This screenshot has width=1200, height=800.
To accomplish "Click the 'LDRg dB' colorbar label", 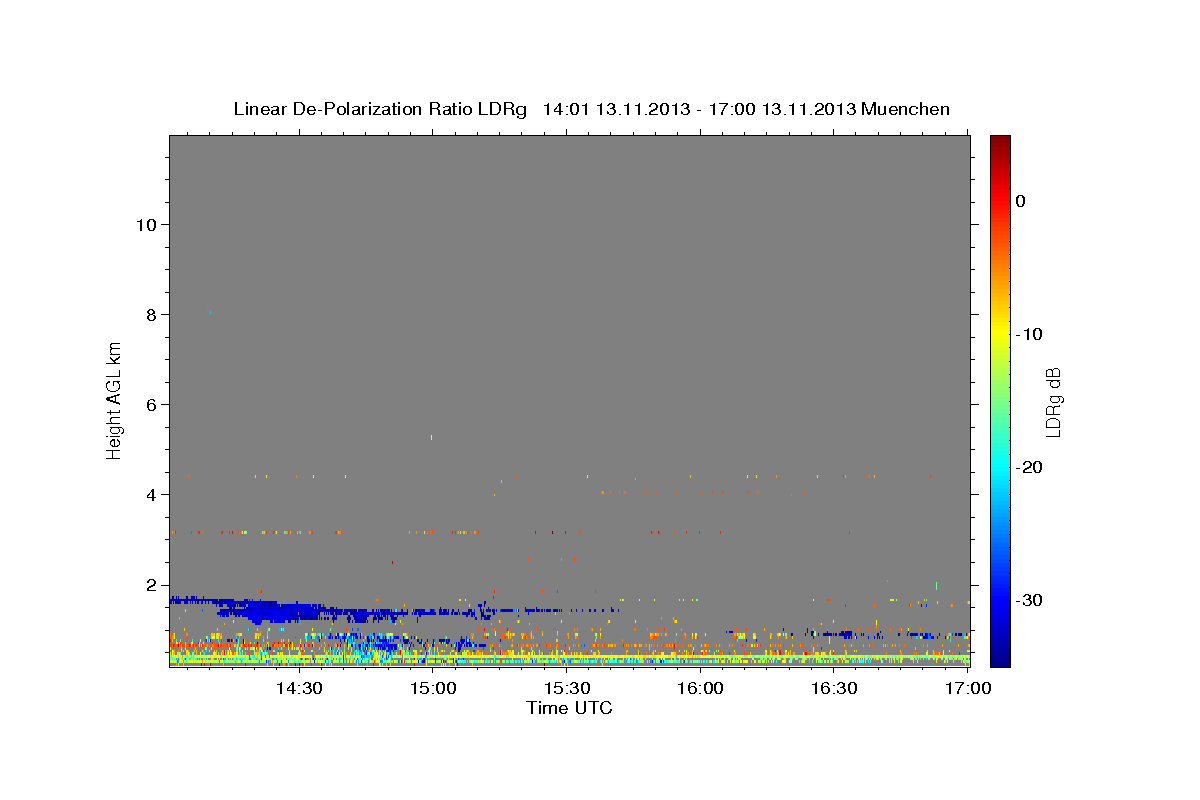I will (x=1052, y=401).
